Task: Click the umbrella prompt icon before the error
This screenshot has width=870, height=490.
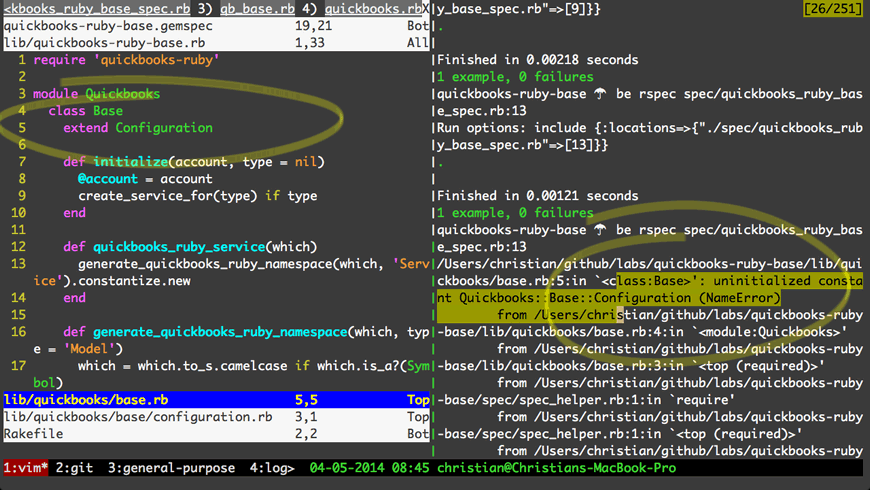Action: [601, 230]
